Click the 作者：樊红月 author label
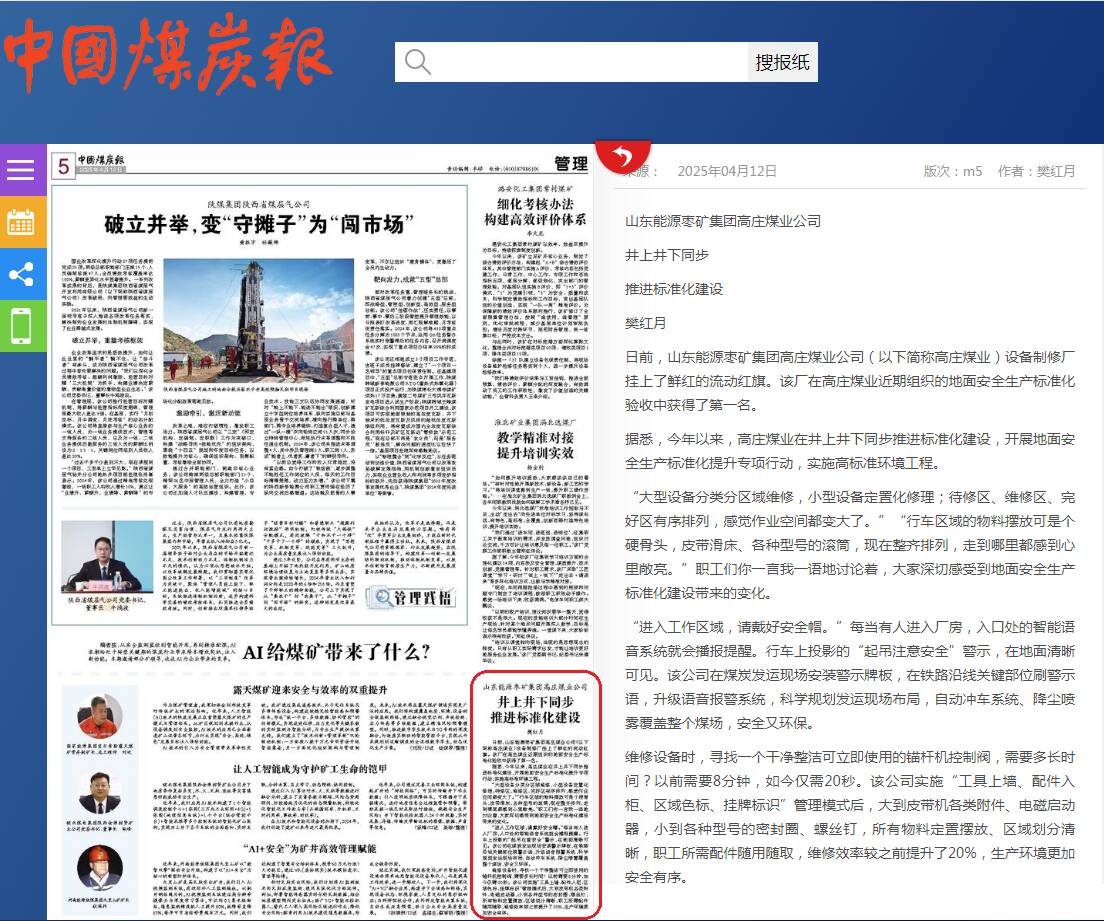This screenshot has height=921, width=1104. (x=1036, y=171)
